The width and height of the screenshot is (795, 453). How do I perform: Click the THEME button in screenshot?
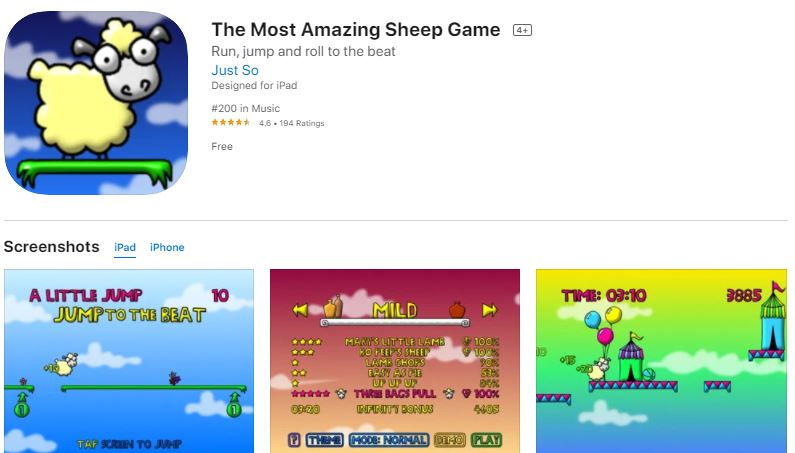pyautogui.click(x=324, y=439)
